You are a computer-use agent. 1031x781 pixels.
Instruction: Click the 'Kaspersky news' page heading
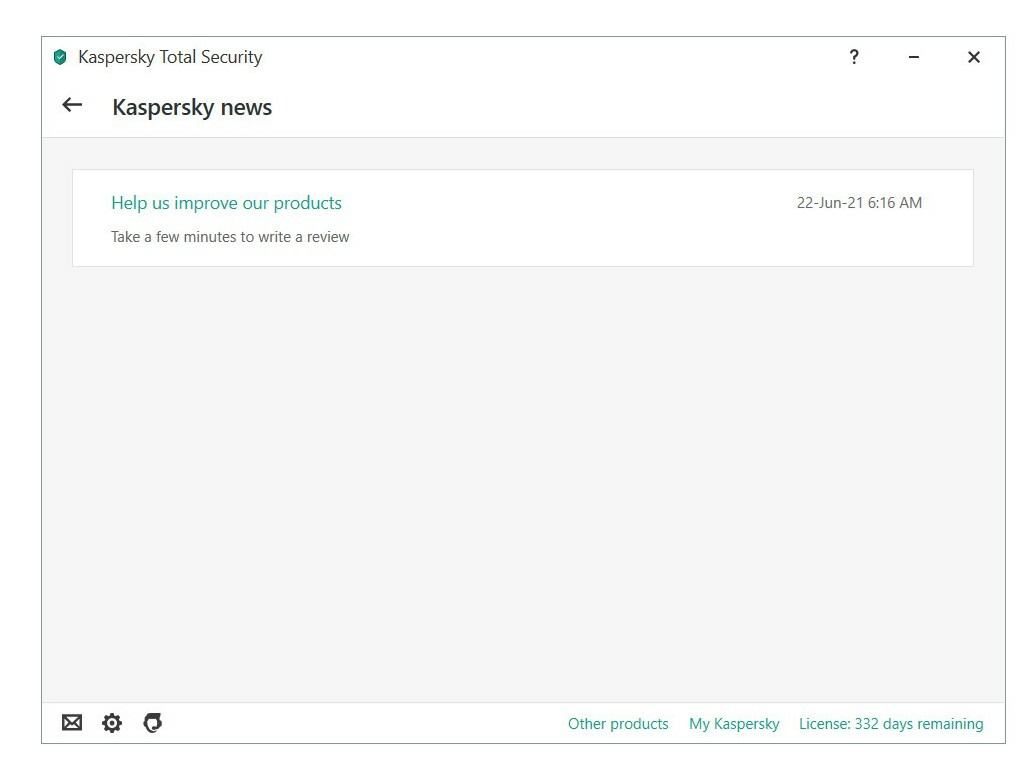192,107
